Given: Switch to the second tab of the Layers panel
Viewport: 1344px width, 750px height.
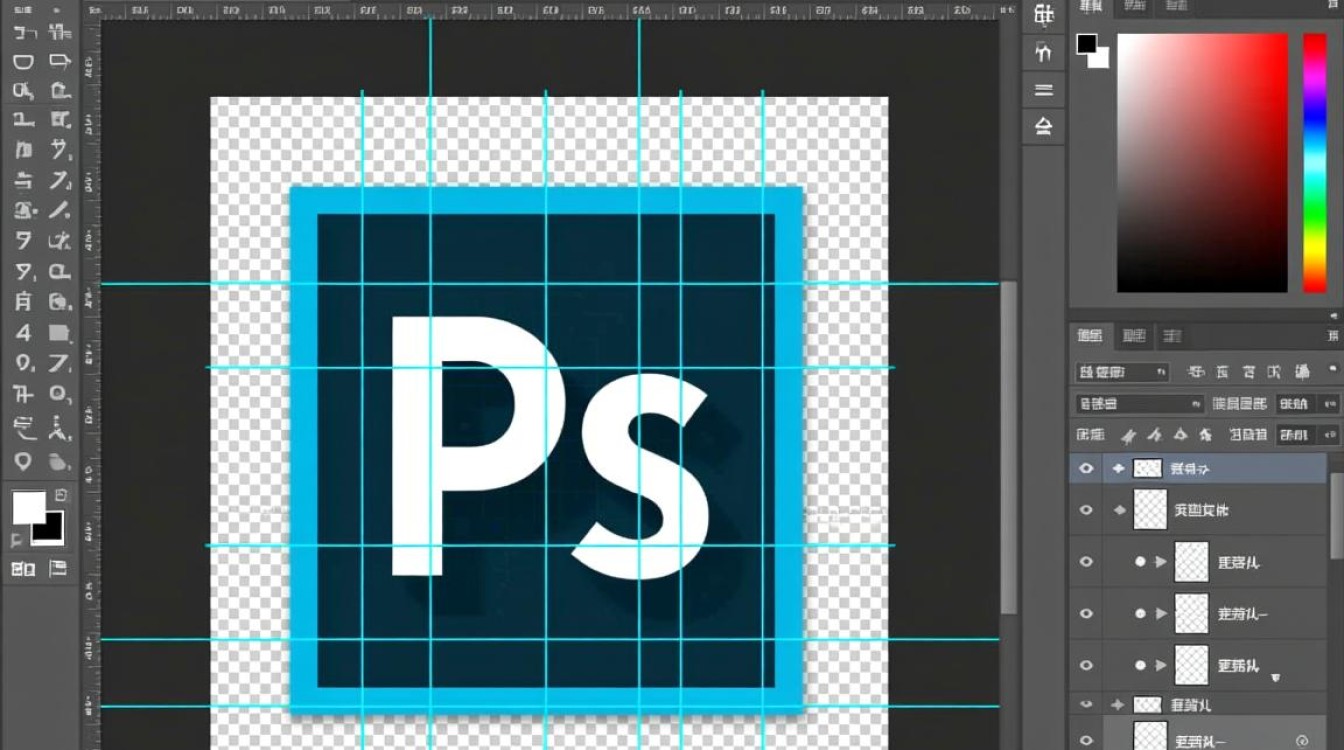Looking at the screenshot, I should pyautogui.click(x=1134, y=336).
